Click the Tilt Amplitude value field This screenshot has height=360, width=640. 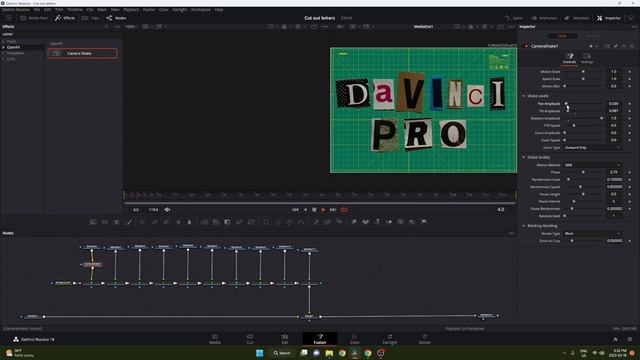(614, 111)
